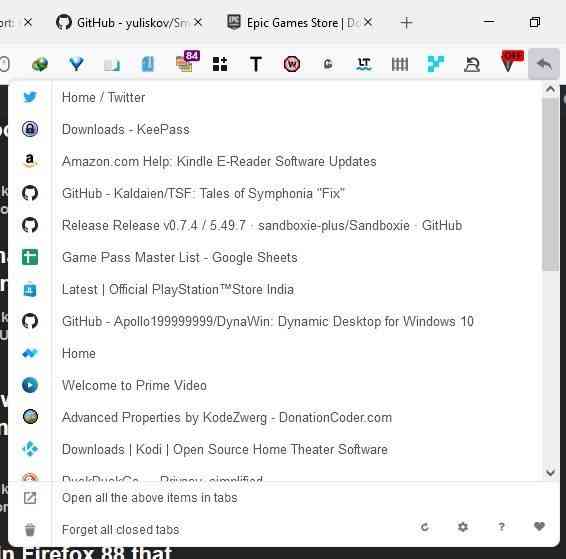
Task: Click the DonationCoder globe favicon
Action: pyautogui.click(x=30, y=417)
